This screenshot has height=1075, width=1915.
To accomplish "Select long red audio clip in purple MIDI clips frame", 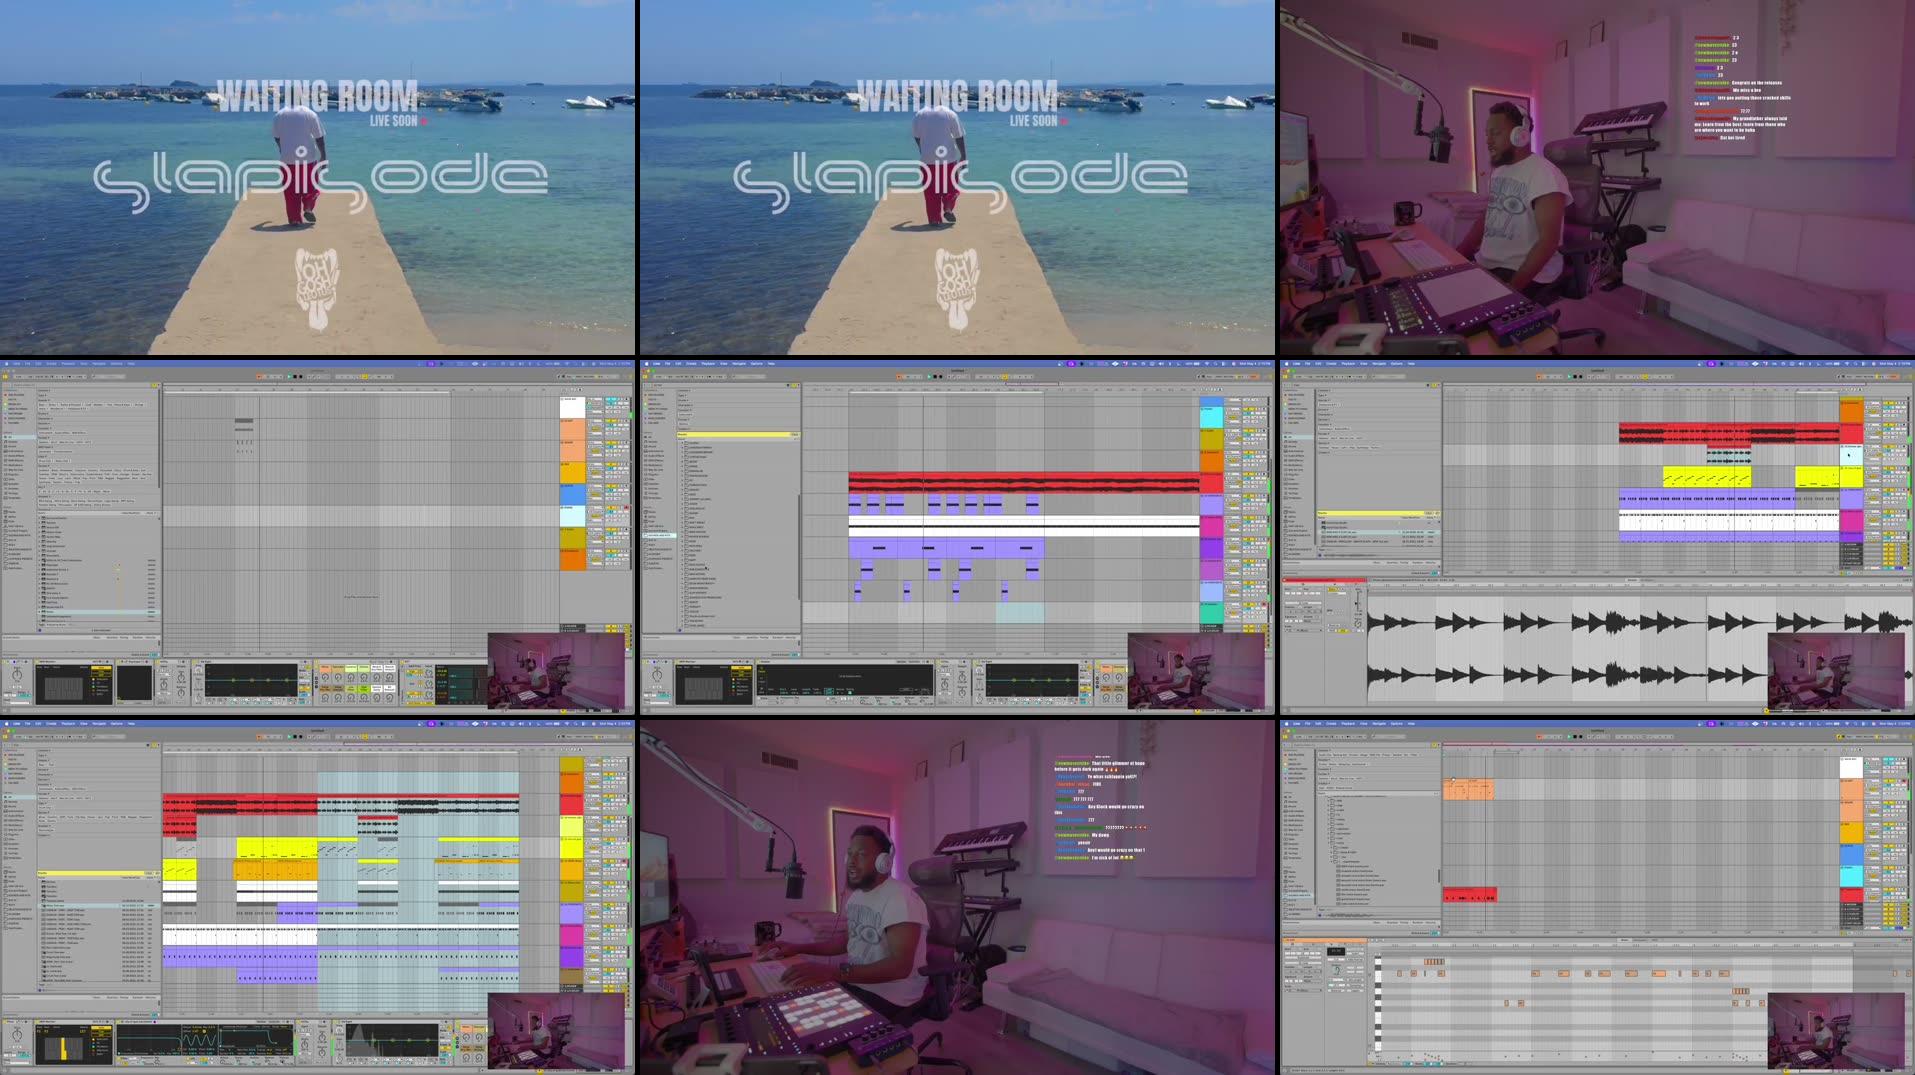I will pos(1024,483).
